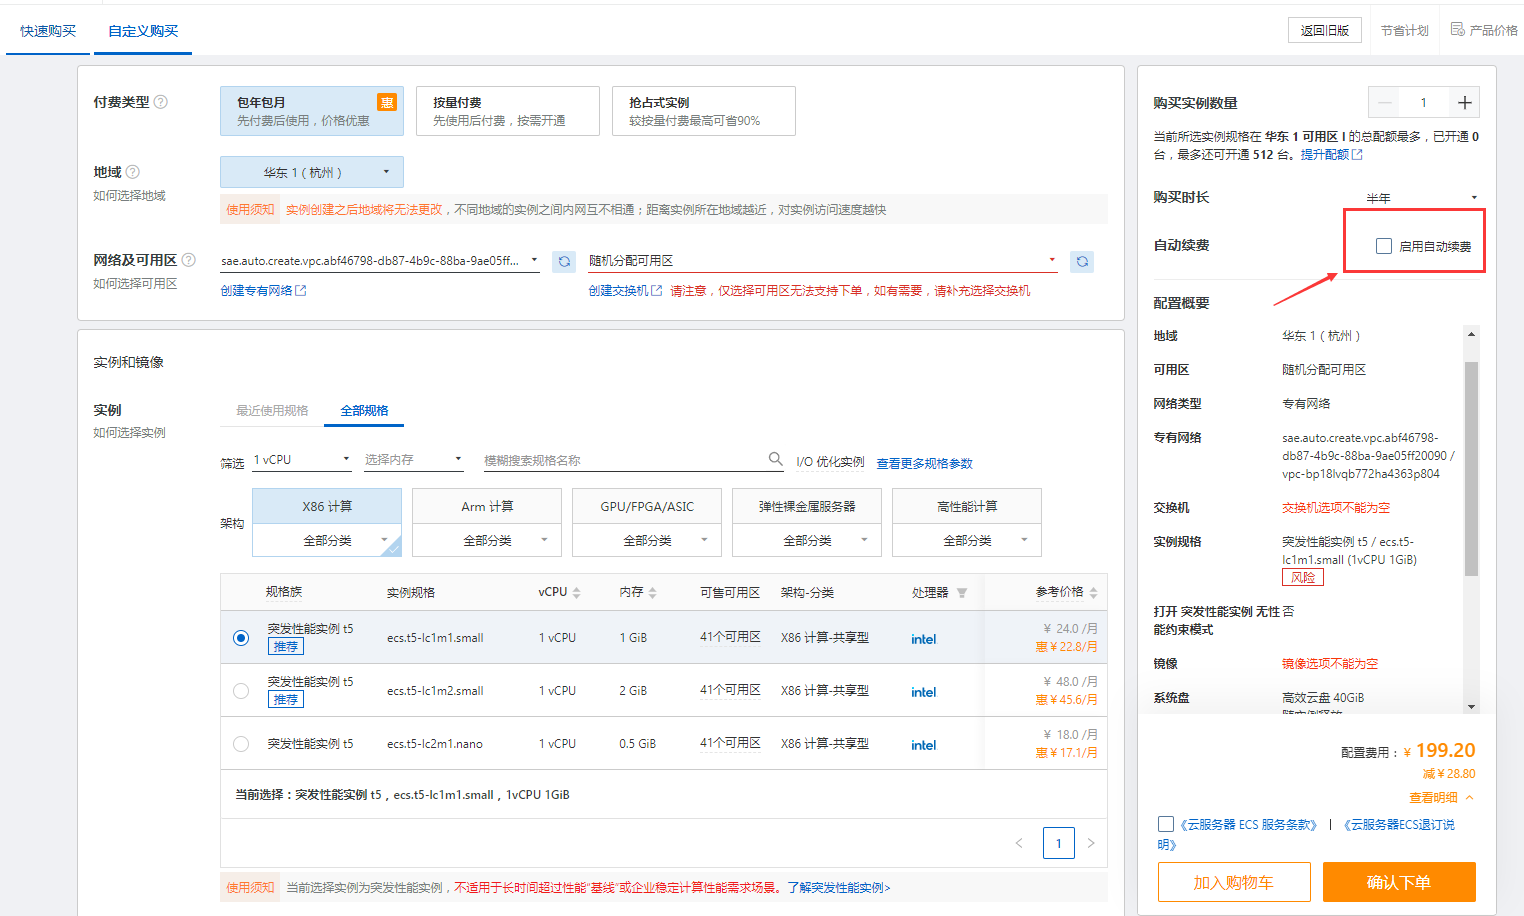Expand 全部分类 under X86 计算

327,540
